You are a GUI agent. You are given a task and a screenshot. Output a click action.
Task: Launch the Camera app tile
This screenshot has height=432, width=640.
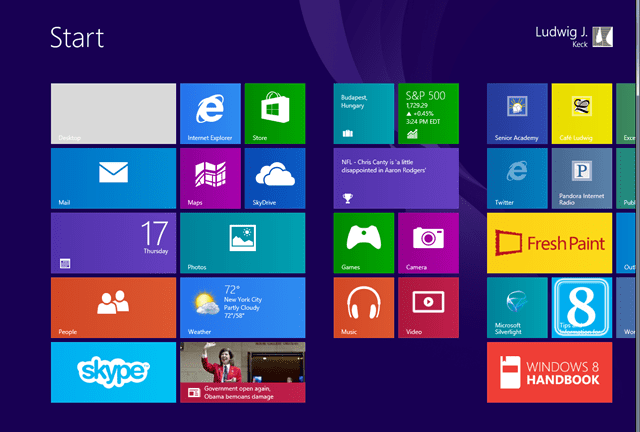pyautogui.click(x=428, y=242)
